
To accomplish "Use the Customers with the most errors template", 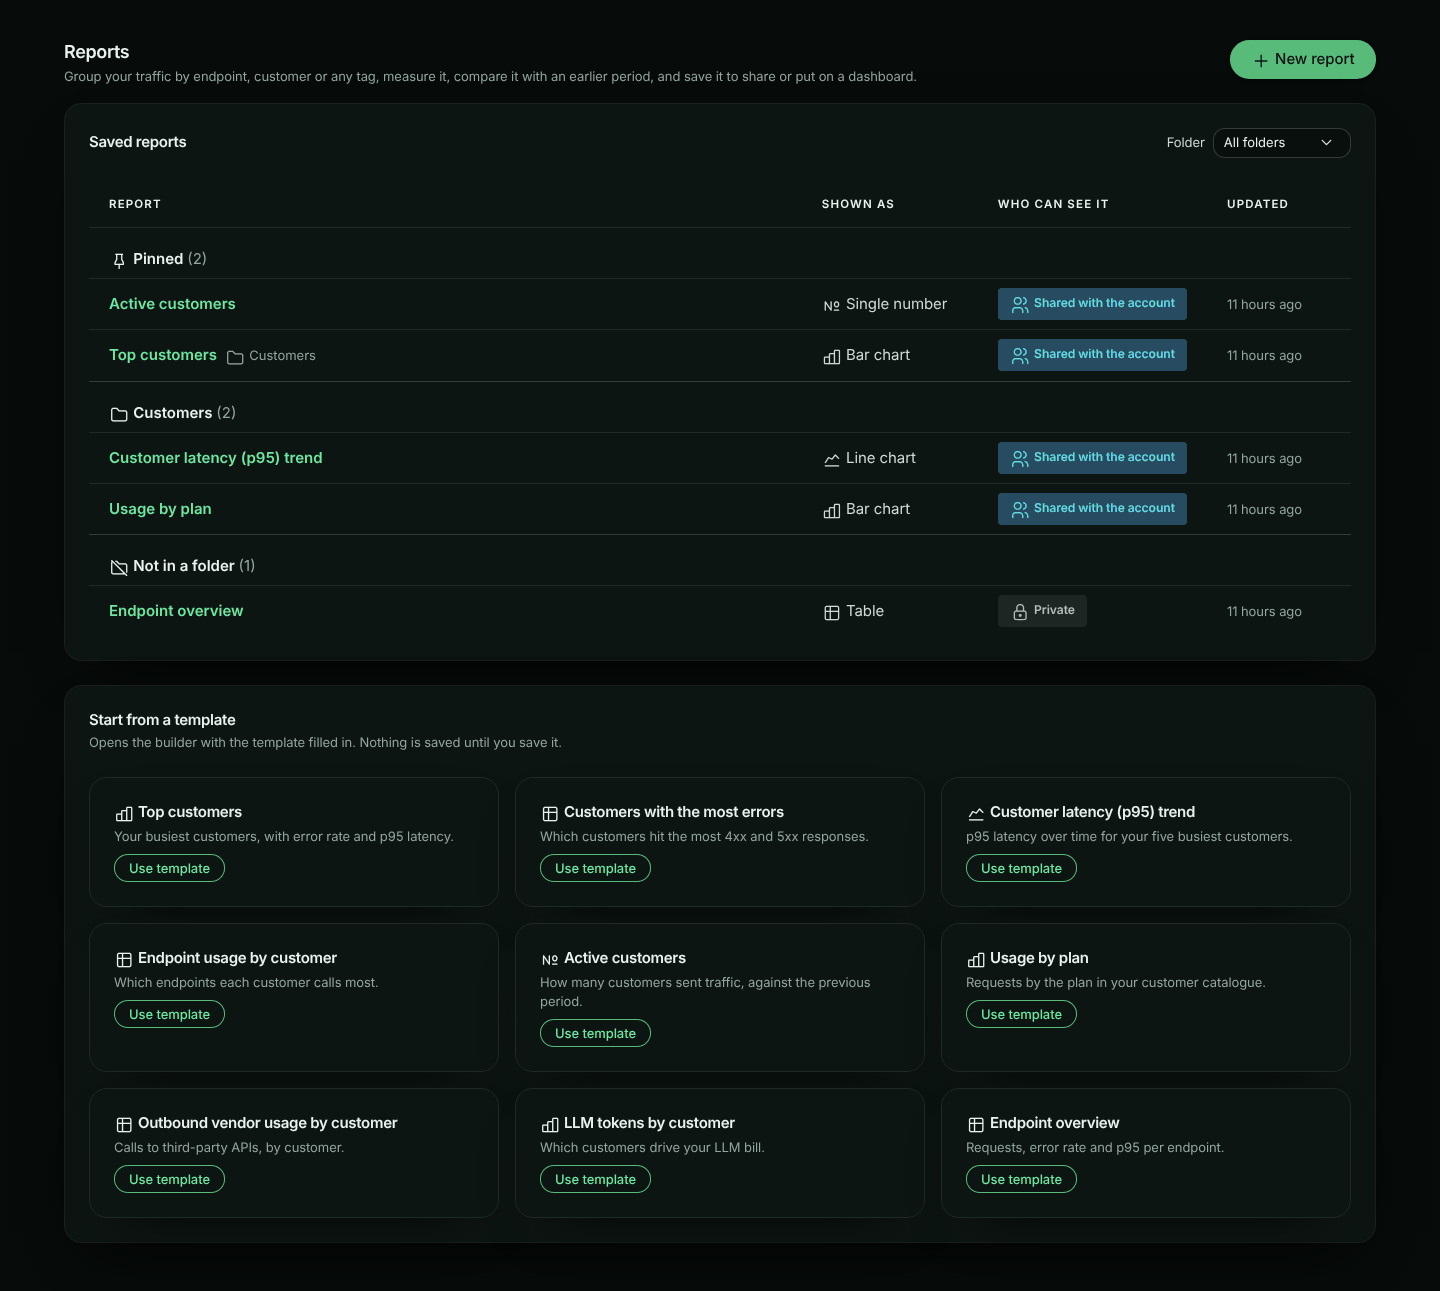I will click(595, 868).
